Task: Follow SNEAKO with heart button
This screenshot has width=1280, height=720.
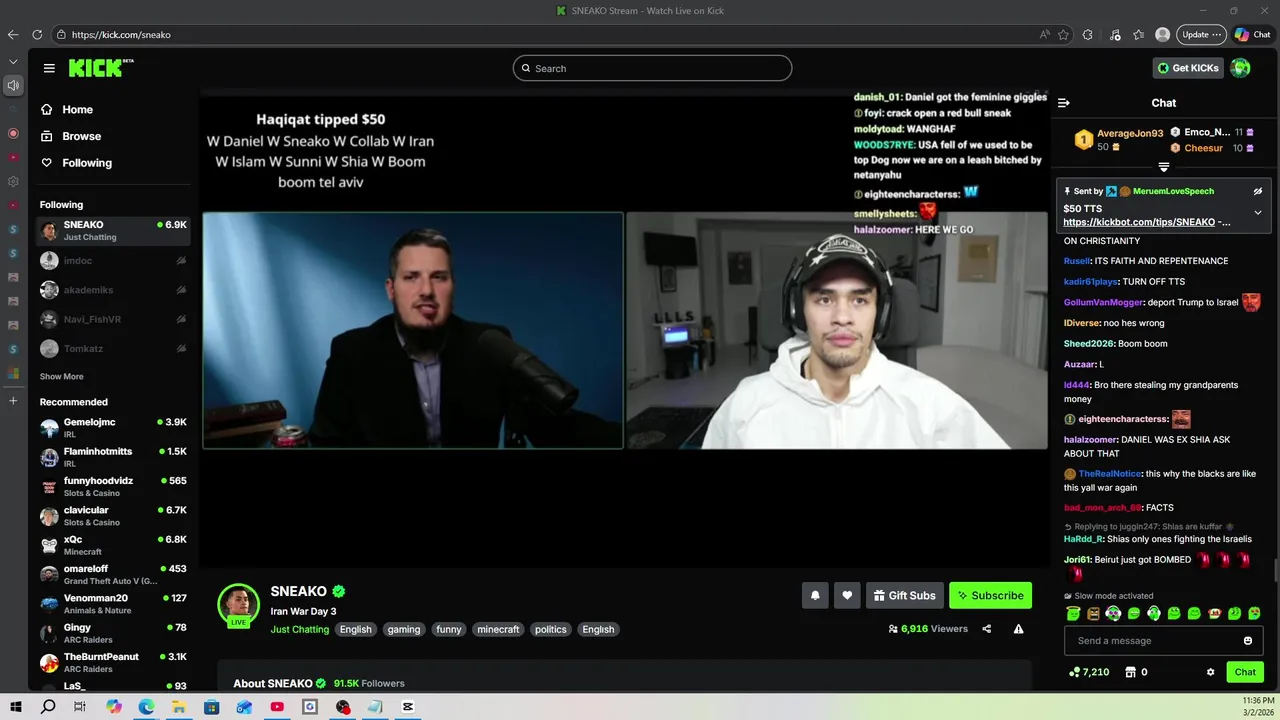Action: [847, 596]
